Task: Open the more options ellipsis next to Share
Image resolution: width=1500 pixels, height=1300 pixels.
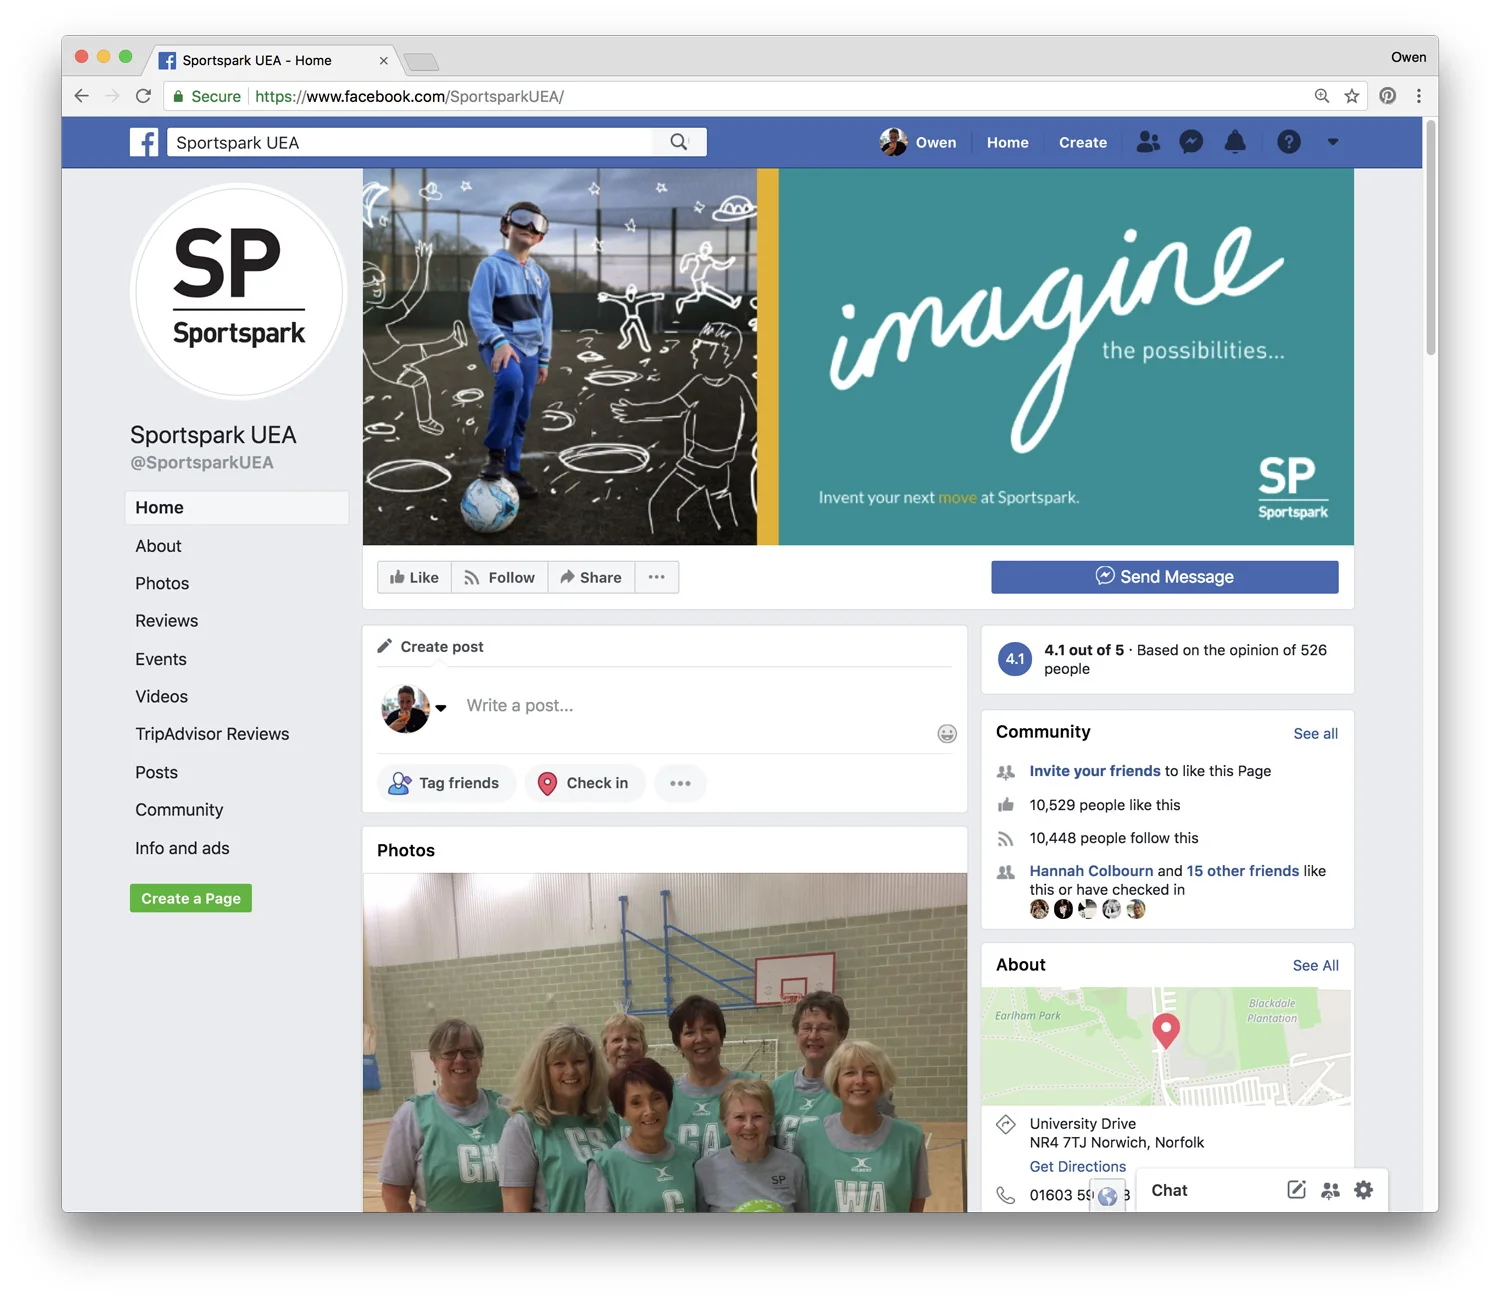Action: [x=656, y=577]
